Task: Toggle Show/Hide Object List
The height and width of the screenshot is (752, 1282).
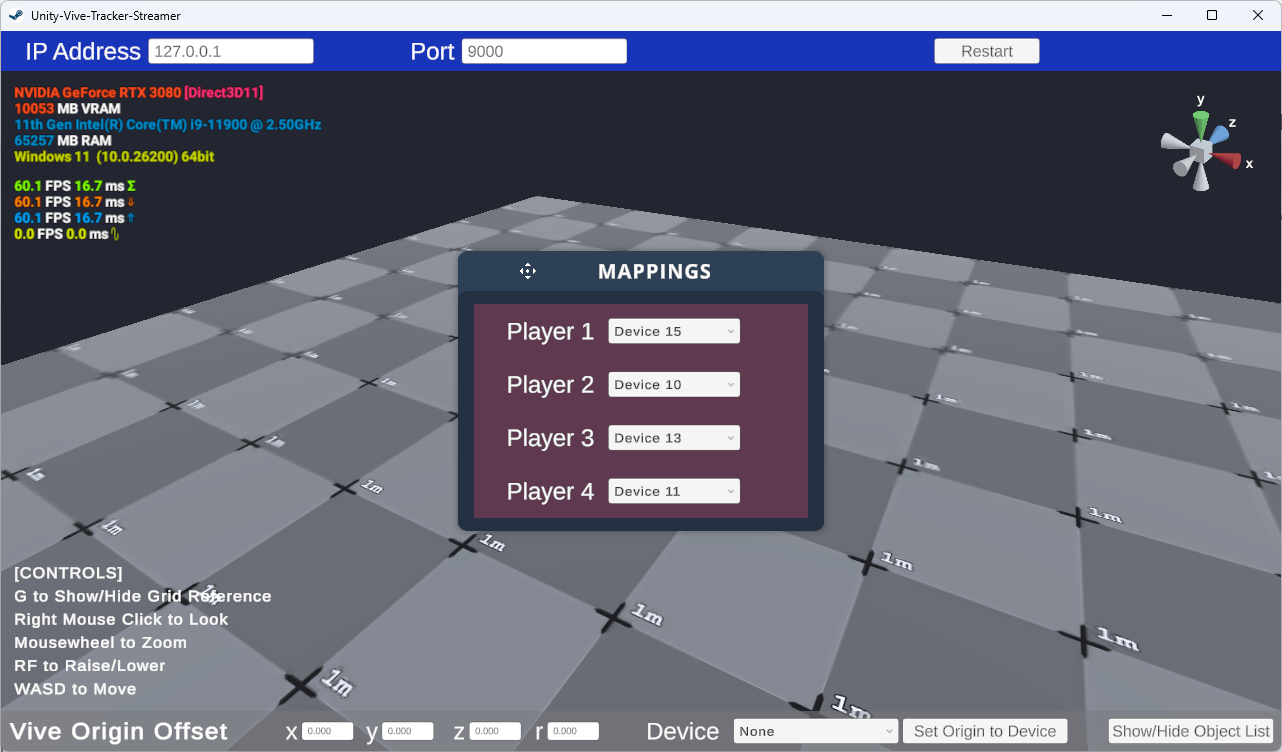Action: [x=1191, y=731]
